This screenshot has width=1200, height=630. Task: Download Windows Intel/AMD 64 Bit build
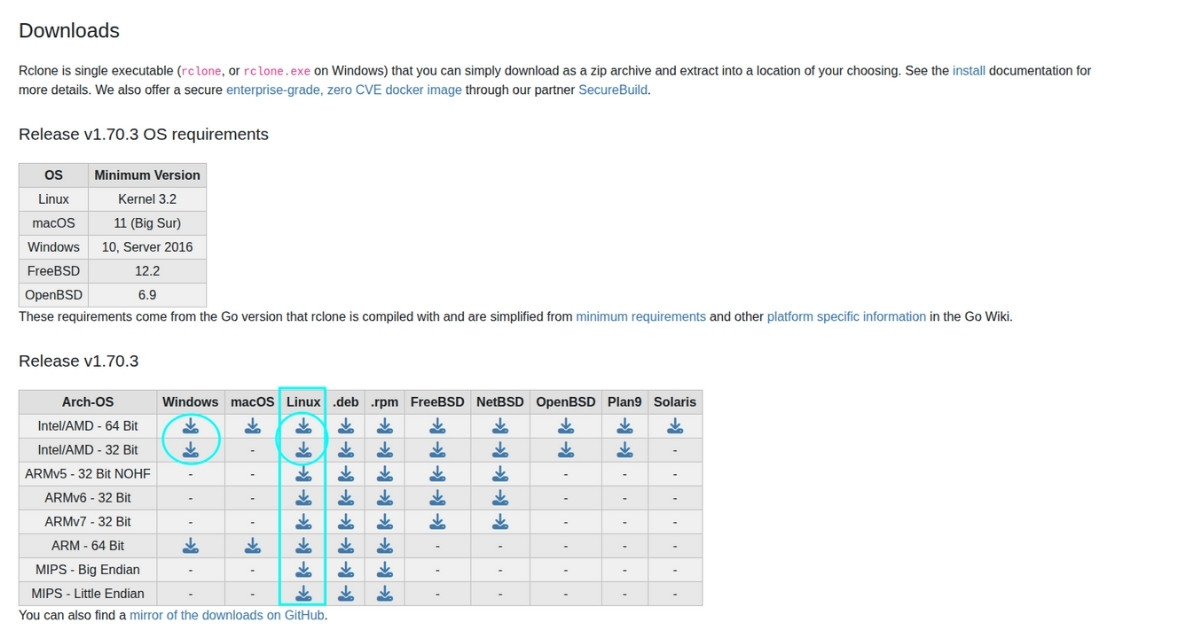[x=190, y=426]
